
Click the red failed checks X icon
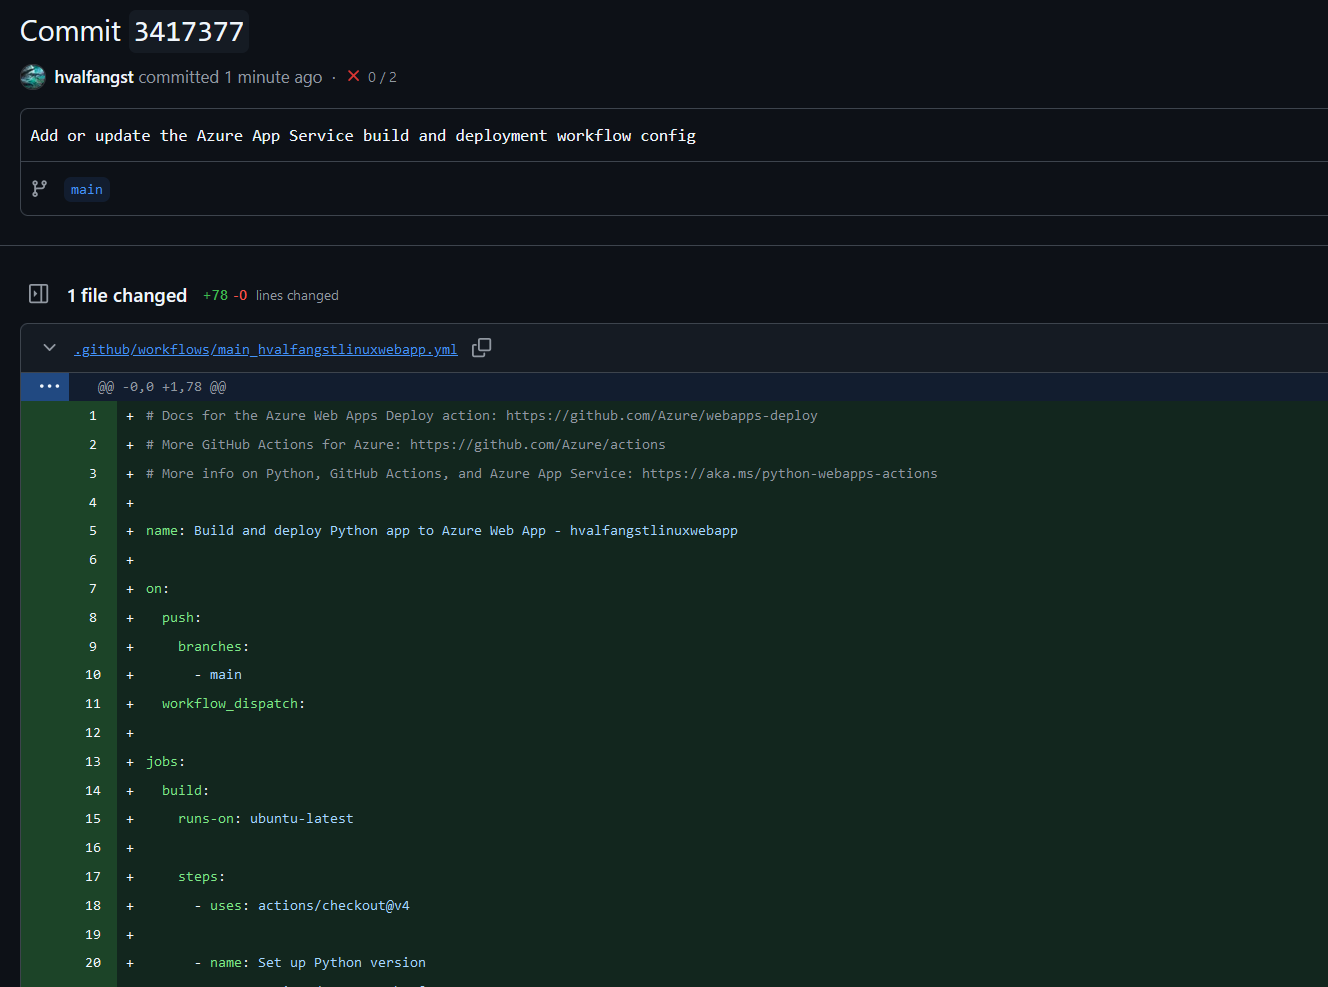[354, 76]
